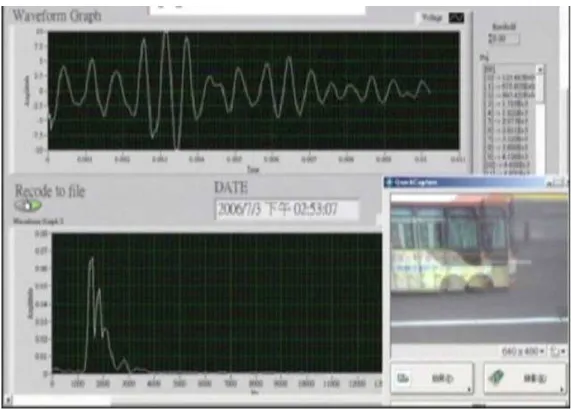Click the Waveform Graph 2 caption label
The width and height of the screenshot is (571, 410).
coord(39,221)
